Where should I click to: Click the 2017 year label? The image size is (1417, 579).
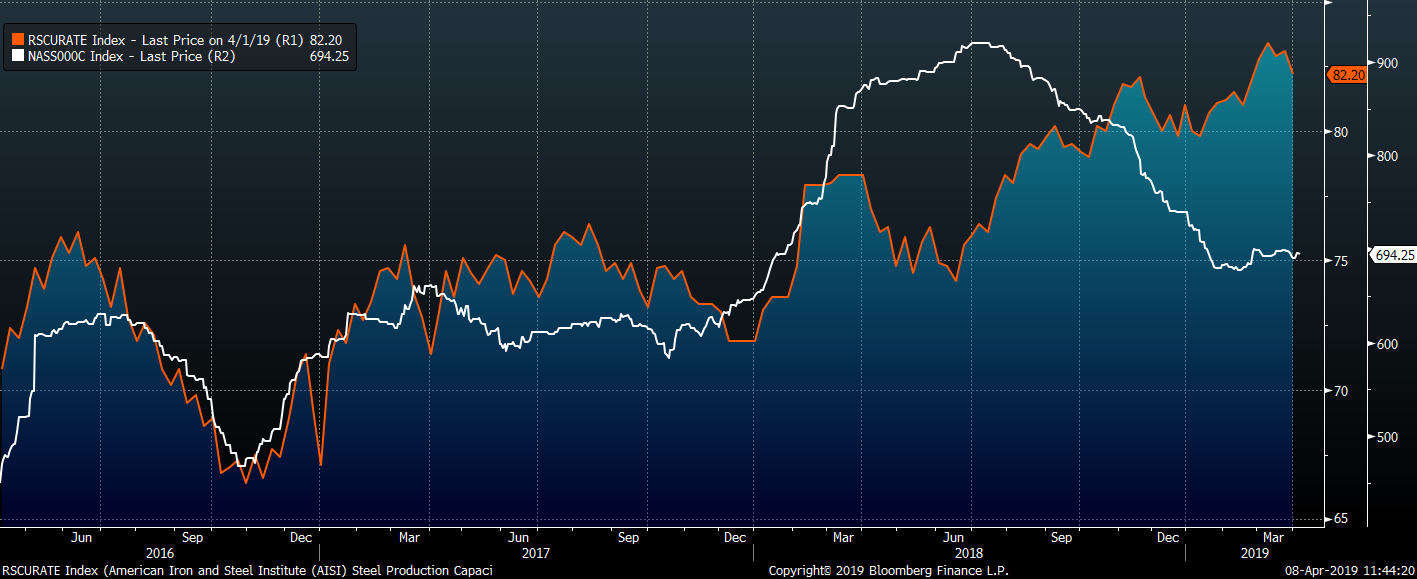click(536, 552)
